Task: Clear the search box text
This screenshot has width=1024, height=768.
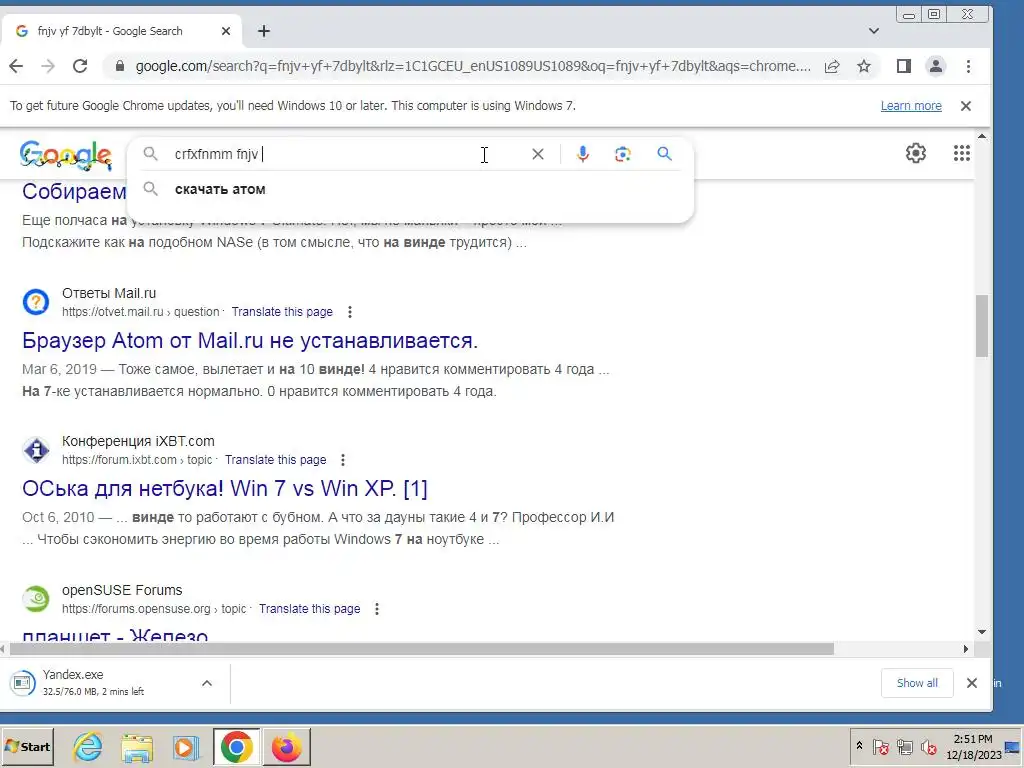Action: pos(537,154)
